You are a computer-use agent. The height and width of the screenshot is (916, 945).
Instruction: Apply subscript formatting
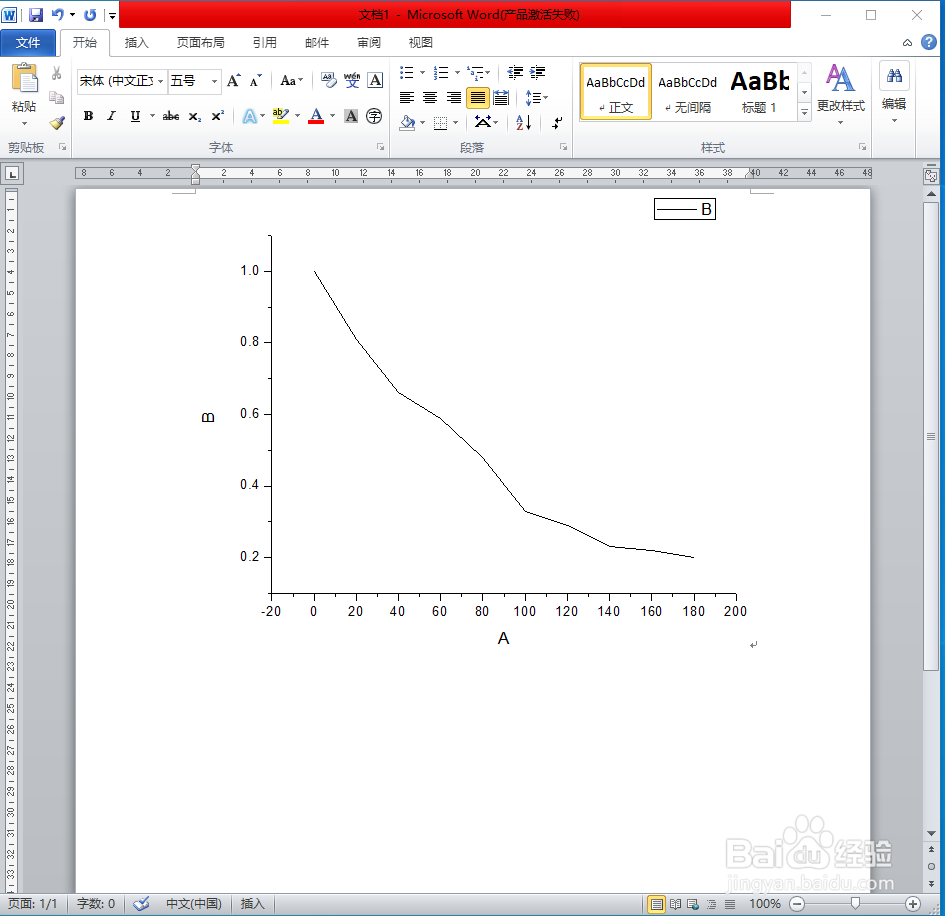[x=195, y=116]
